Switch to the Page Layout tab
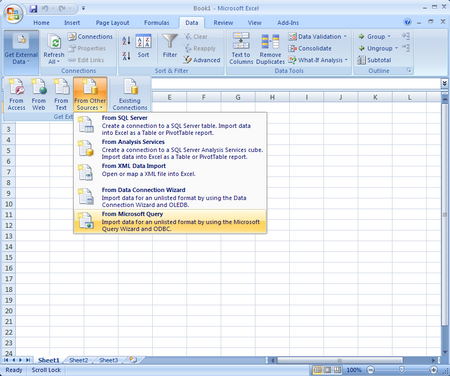450x376 pixels. [112, 23]
